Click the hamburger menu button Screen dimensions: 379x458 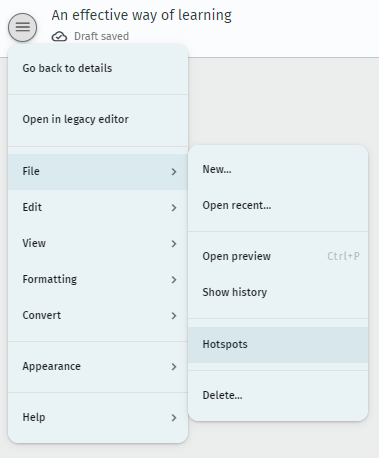(22, 27)
